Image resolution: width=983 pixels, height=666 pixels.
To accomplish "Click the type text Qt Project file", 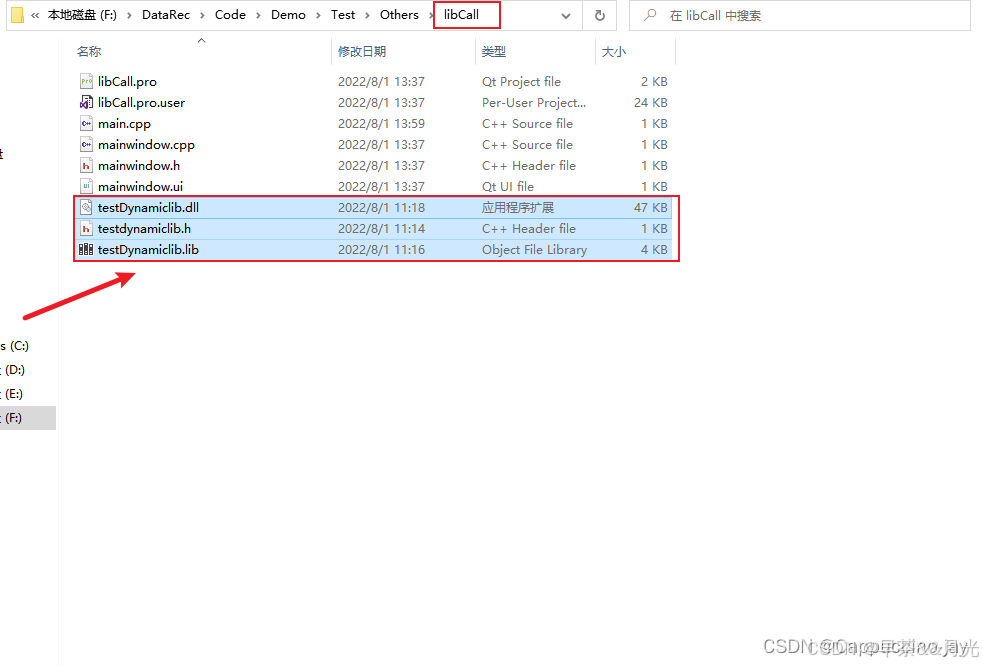I will (x=521, y=82).
